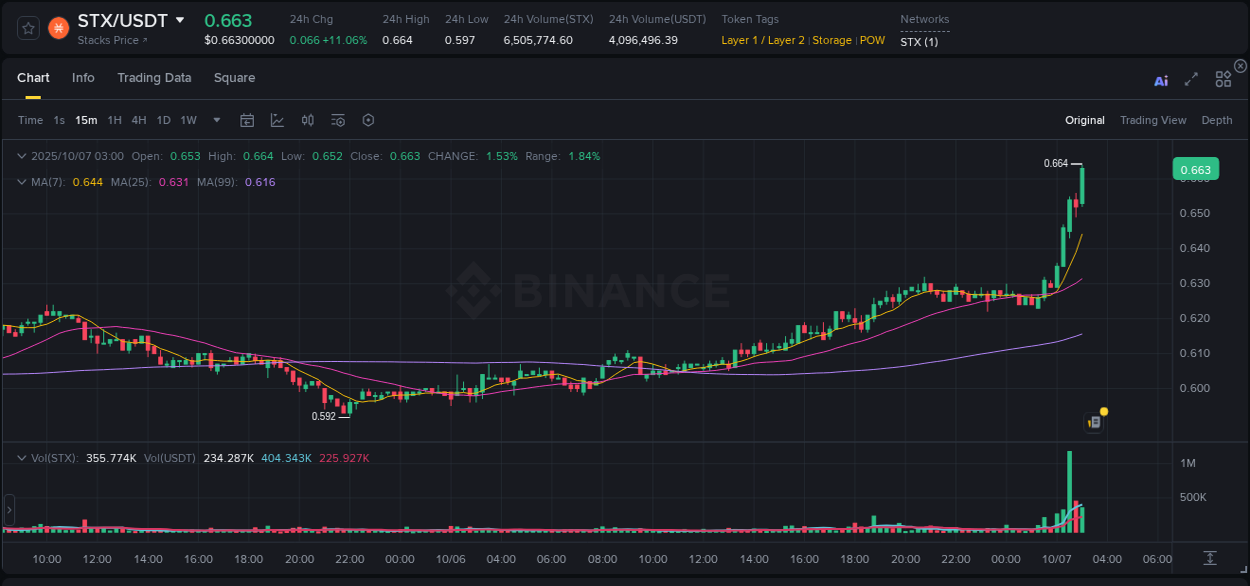The height and width of the screenshot is (586, 1250).
Task: Open the indicator settings list icon
Action: (338, 120)
